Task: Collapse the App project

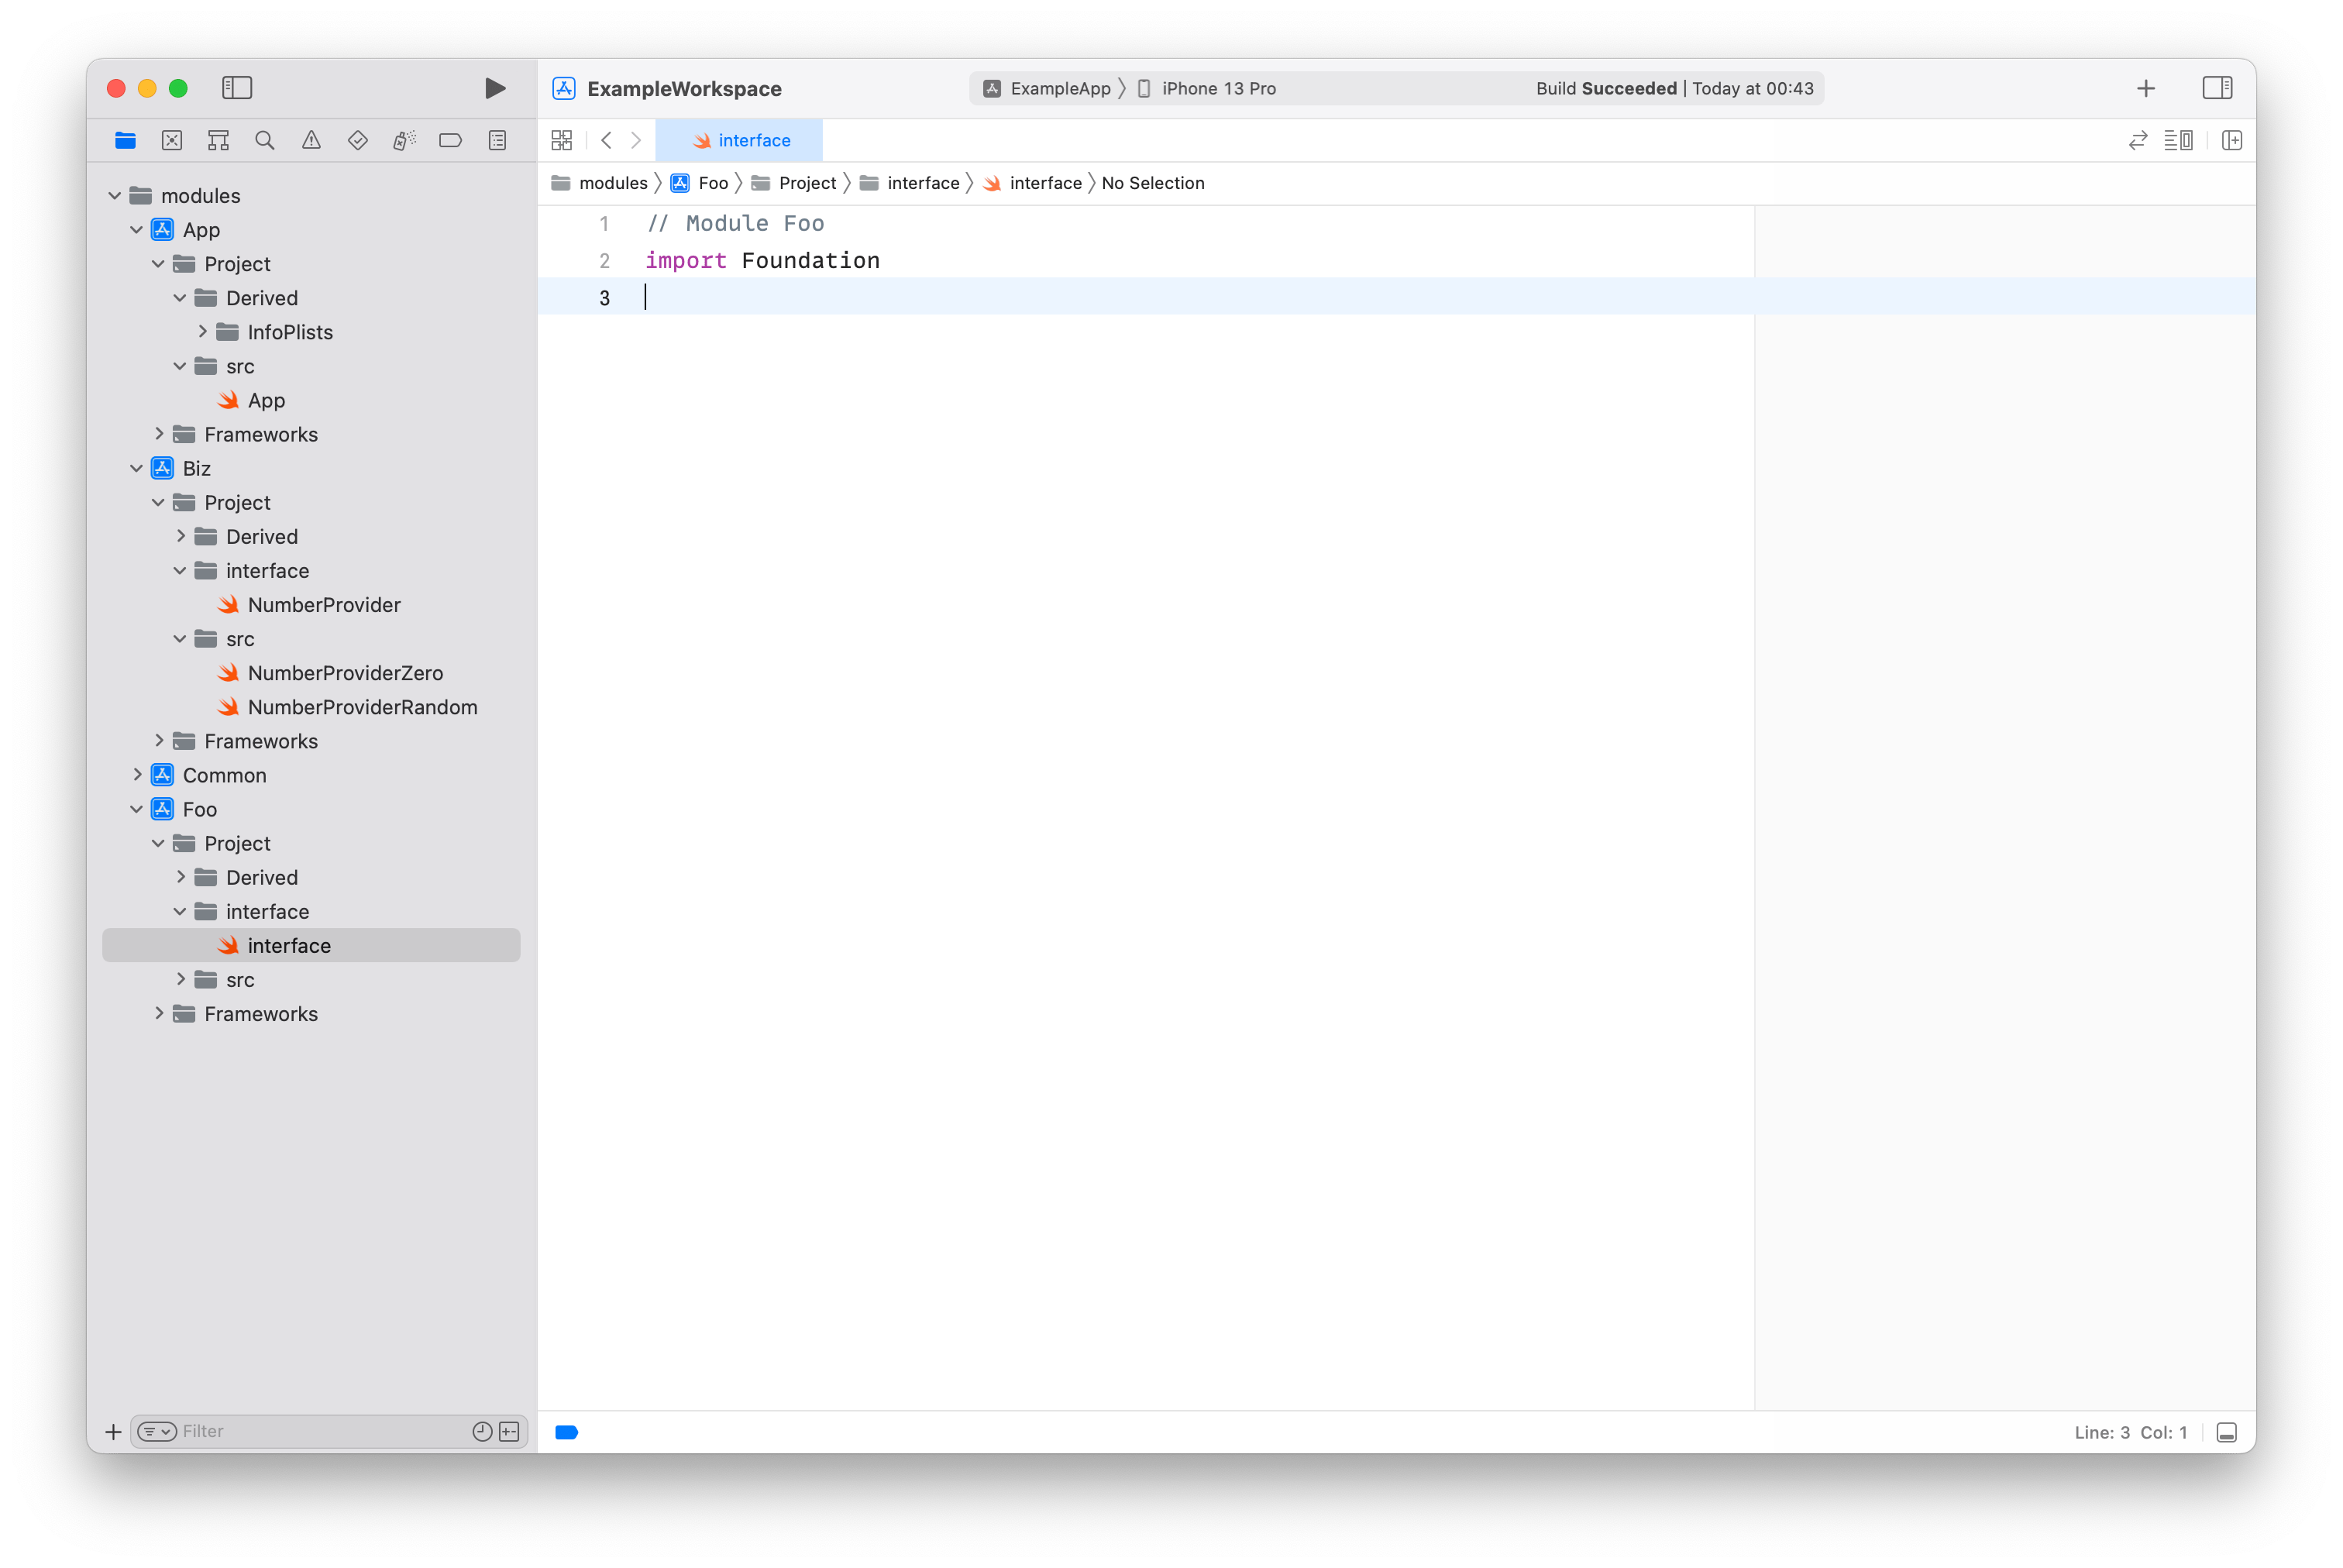Action: (137, 229)
